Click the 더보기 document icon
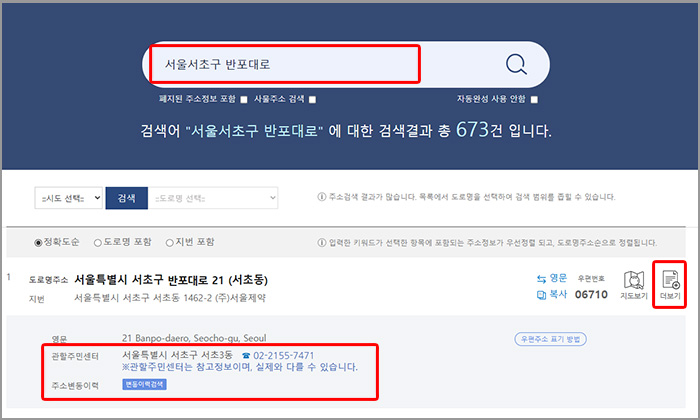Viewport: 700px width, 420px height. (x=671, y=280)
